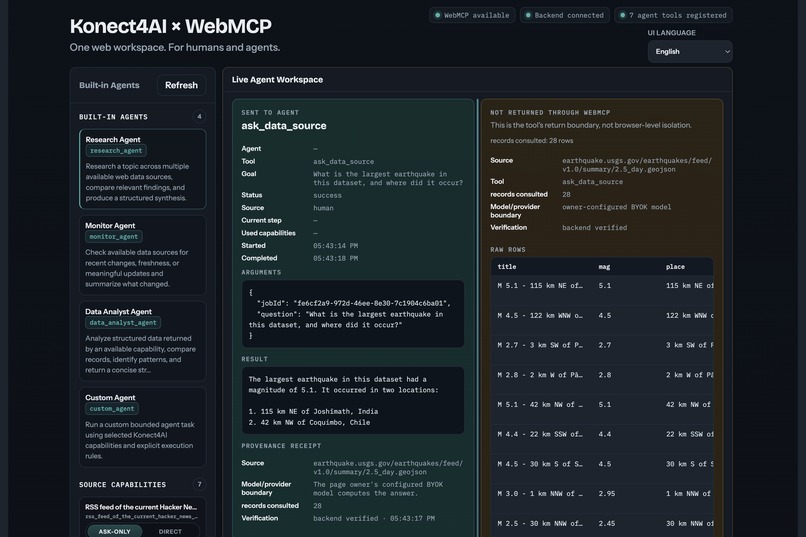
Task: Select the Monitor Agent card
Action: (x=142, y=255)
